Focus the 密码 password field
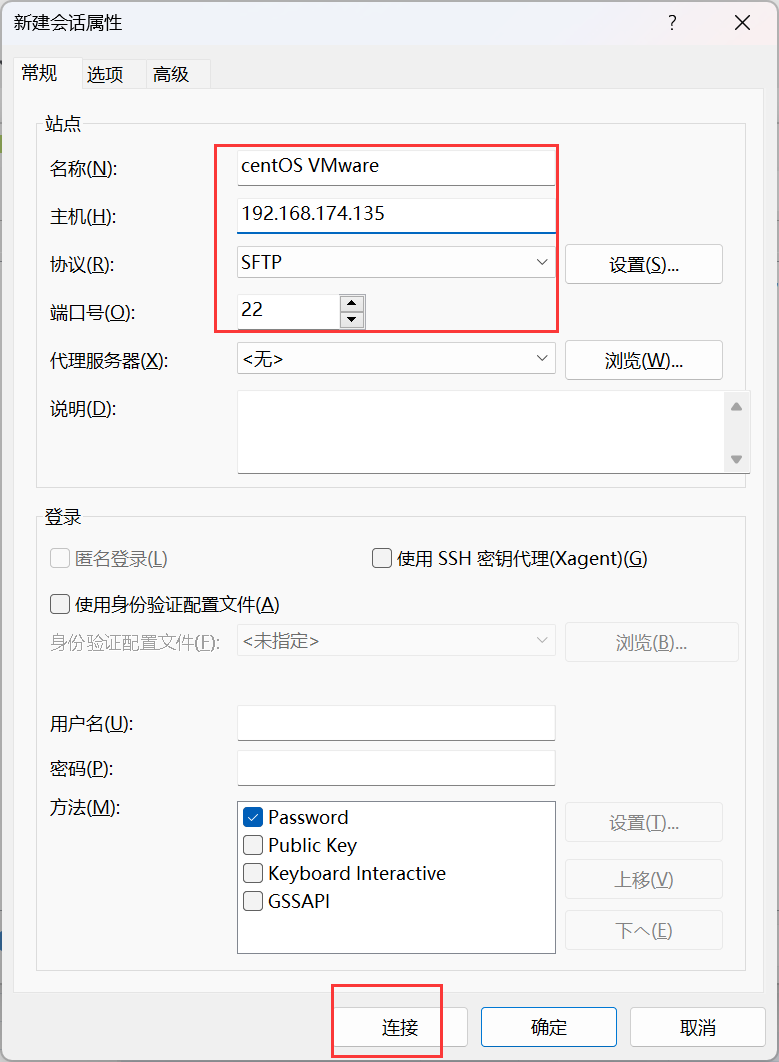Image resolution: width=779 pixels, height=1062 pixels. click(x=396, y=768)
